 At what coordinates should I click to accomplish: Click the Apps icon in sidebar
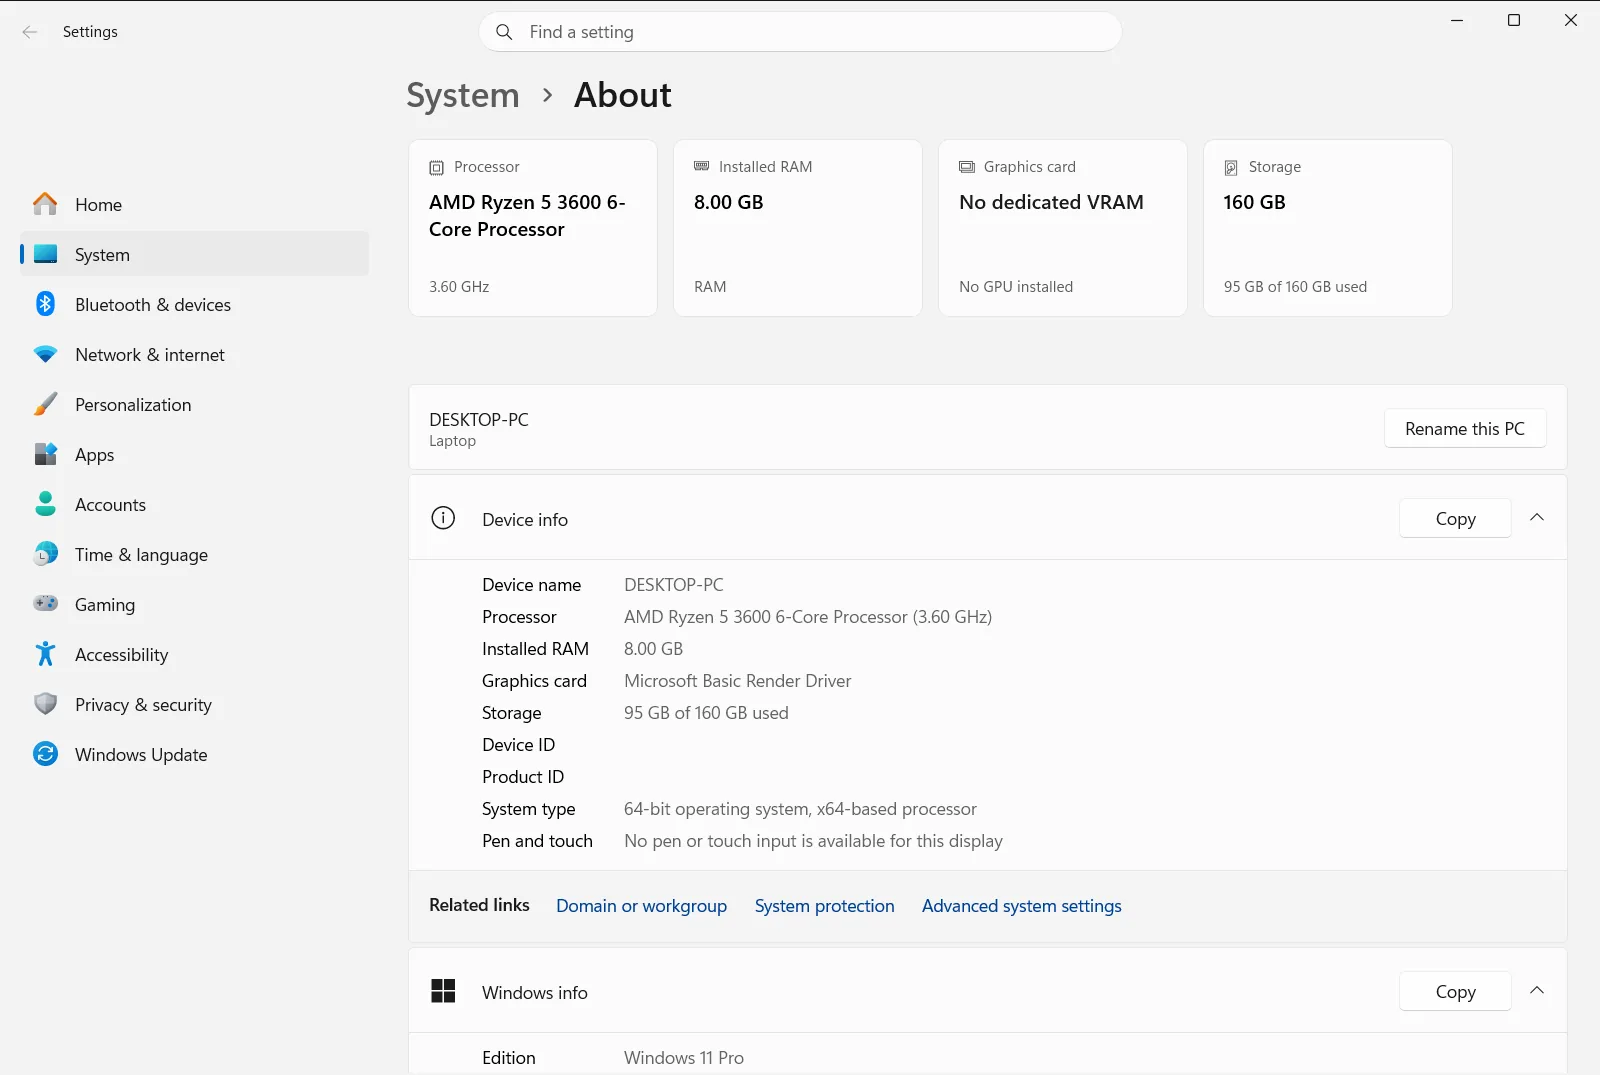click(x=45, y=454)
